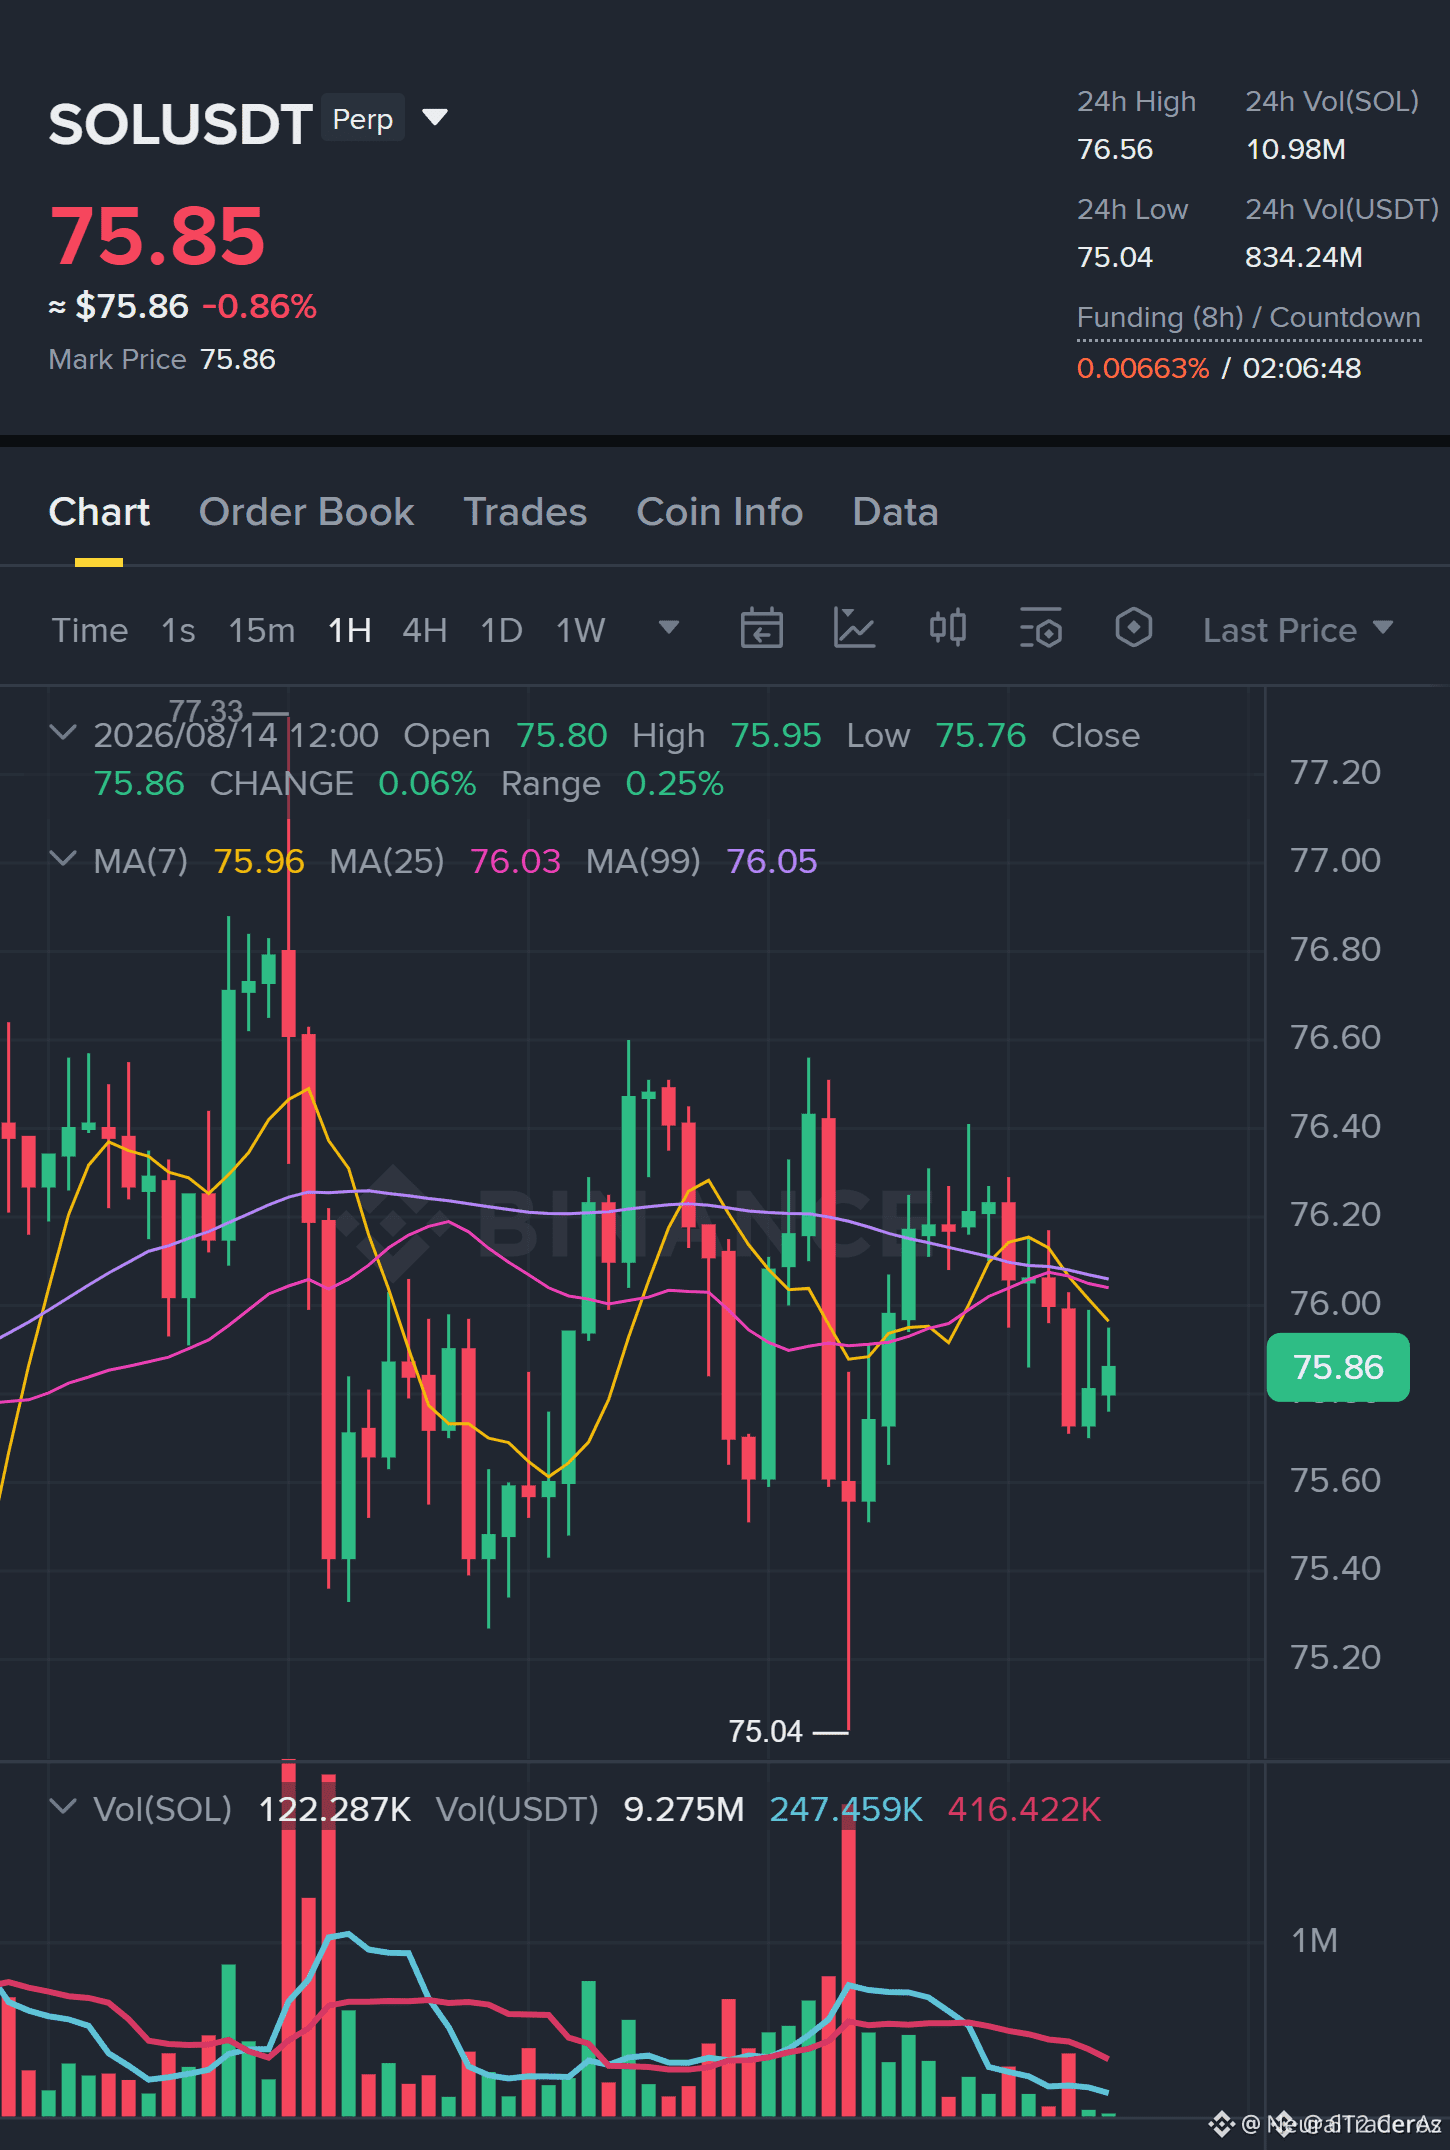Select the candlestick chart type icon
Screen dimensions: 1450x2150
[x=947, y=629]
